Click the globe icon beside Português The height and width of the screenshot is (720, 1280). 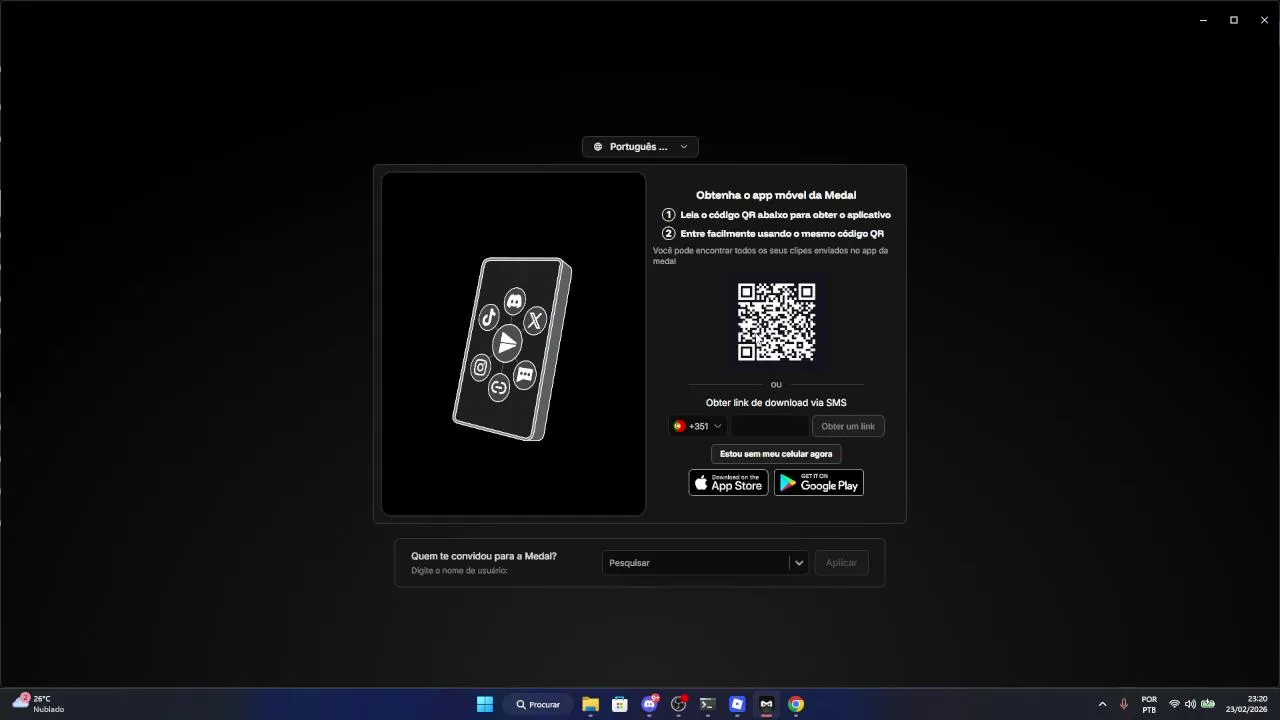click(598, 147)
